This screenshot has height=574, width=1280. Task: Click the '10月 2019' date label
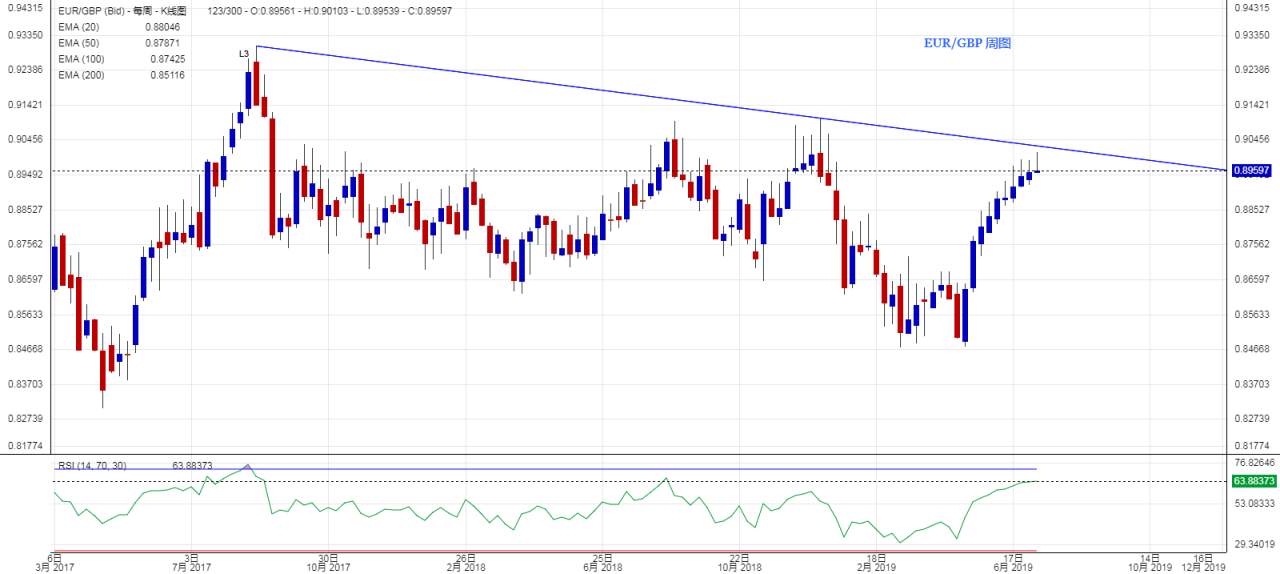coord(1150,566)
